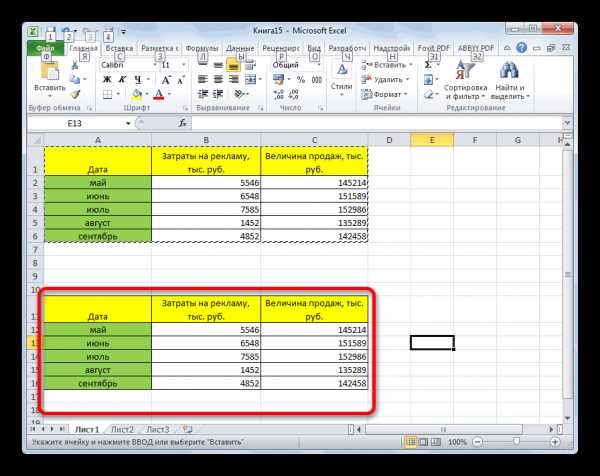Expand the formula bar chevron
This screenshot has height=476, width=600.
567,123
